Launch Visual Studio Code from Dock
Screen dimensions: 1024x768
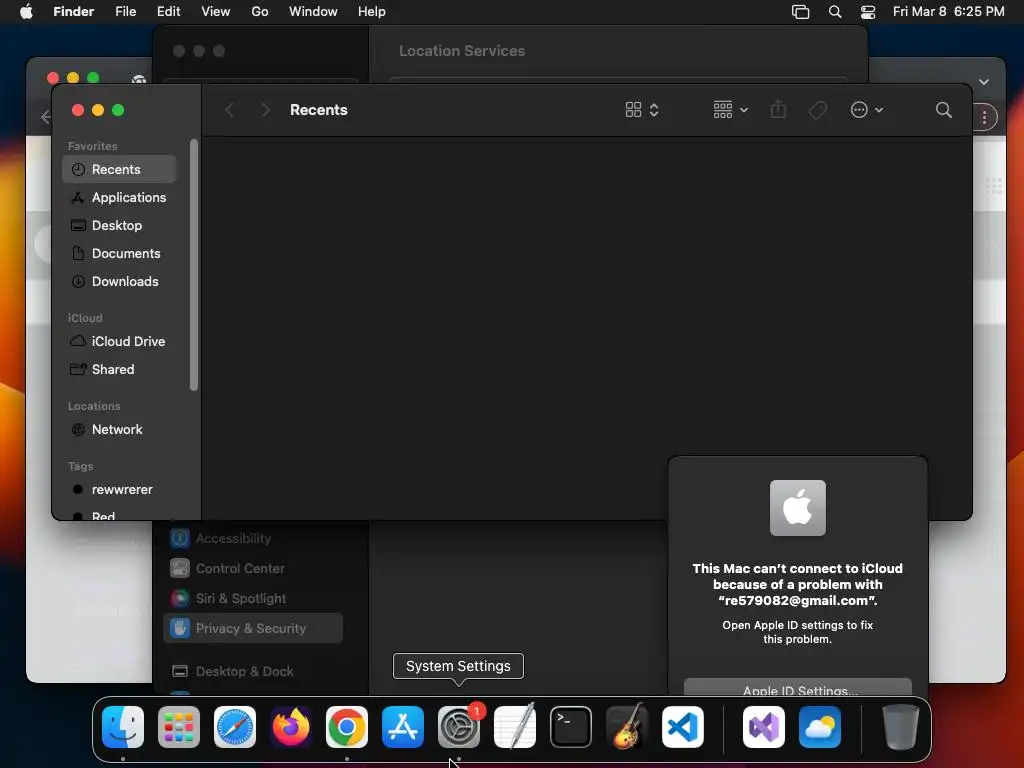[682, 727]
